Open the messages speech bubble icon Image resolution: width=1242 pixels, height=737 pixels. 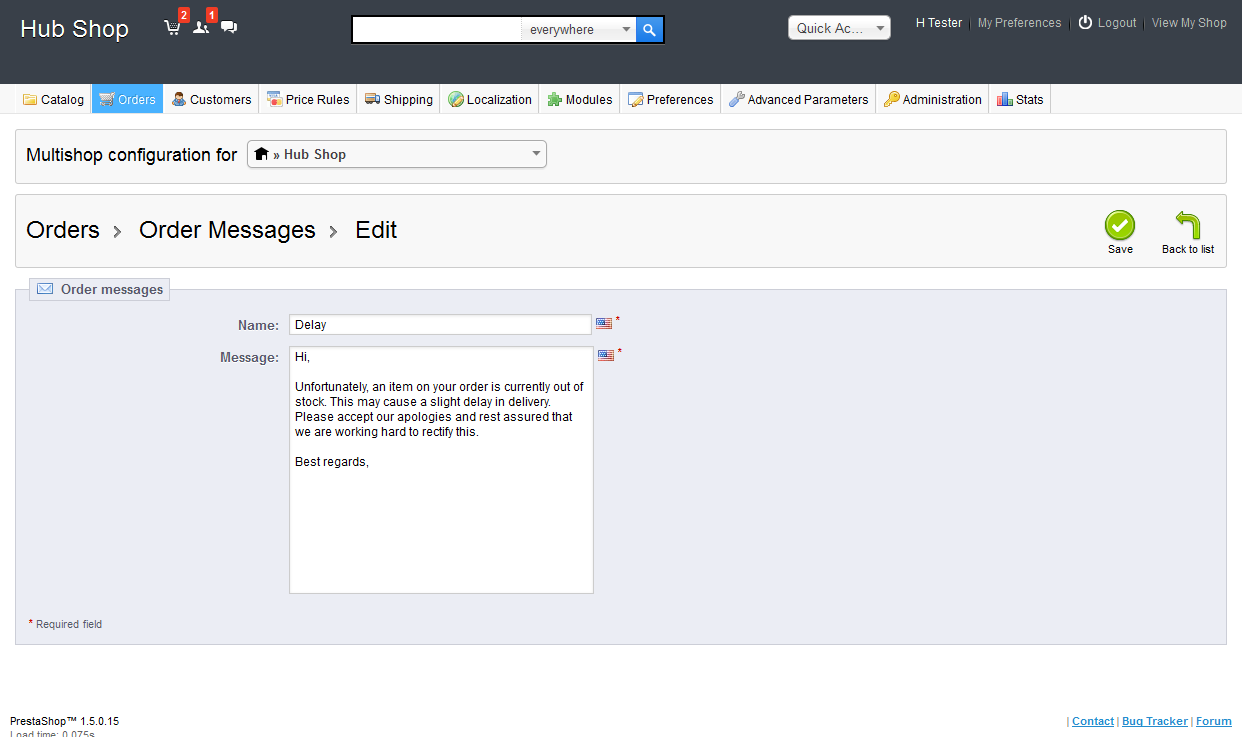click(x=229, y=28)
